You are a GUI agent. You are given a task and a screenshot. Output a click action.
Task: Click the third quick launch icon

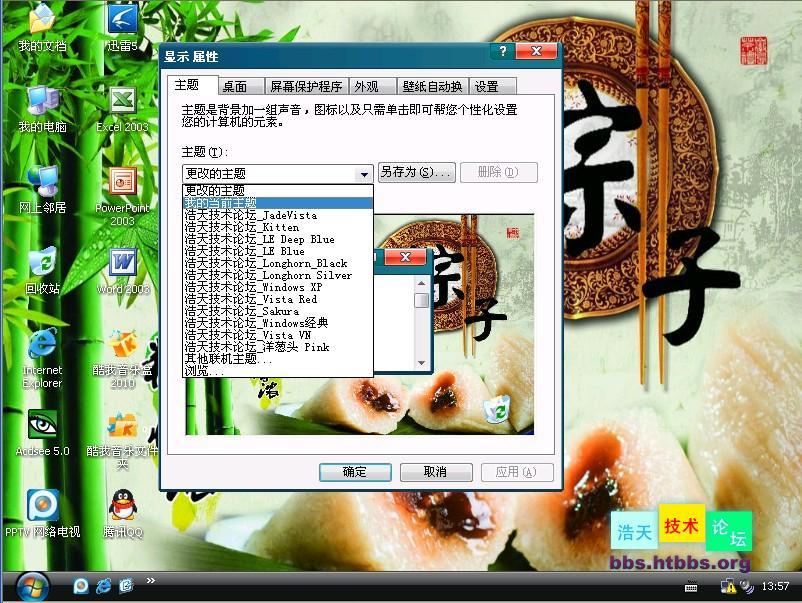126,586
